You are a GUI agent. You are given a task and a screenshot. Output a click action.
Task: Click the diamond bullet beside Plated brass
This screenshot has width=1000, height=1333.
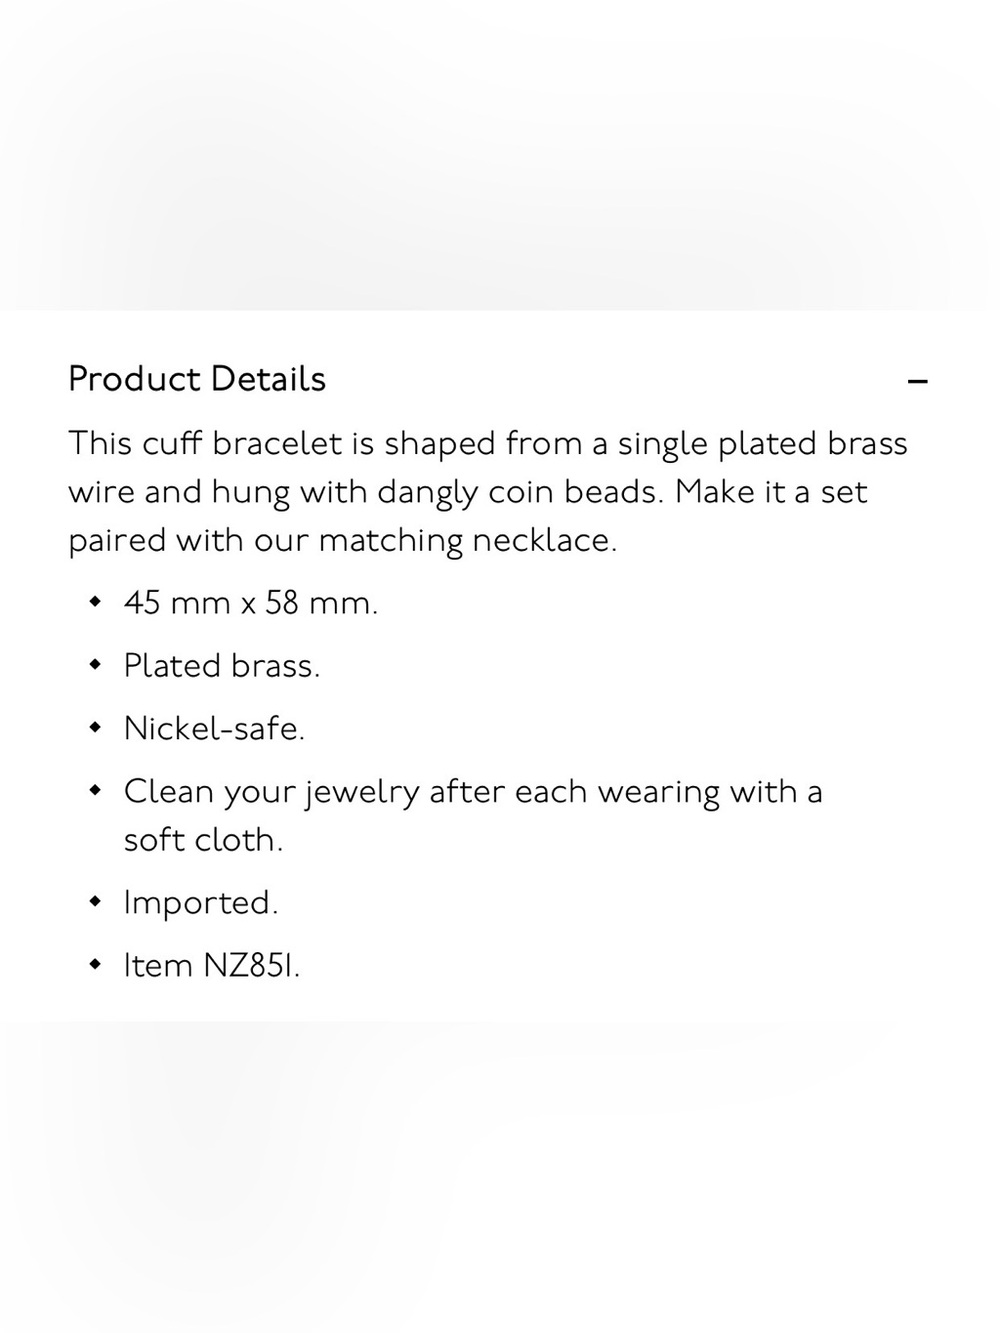click(95, 665)
